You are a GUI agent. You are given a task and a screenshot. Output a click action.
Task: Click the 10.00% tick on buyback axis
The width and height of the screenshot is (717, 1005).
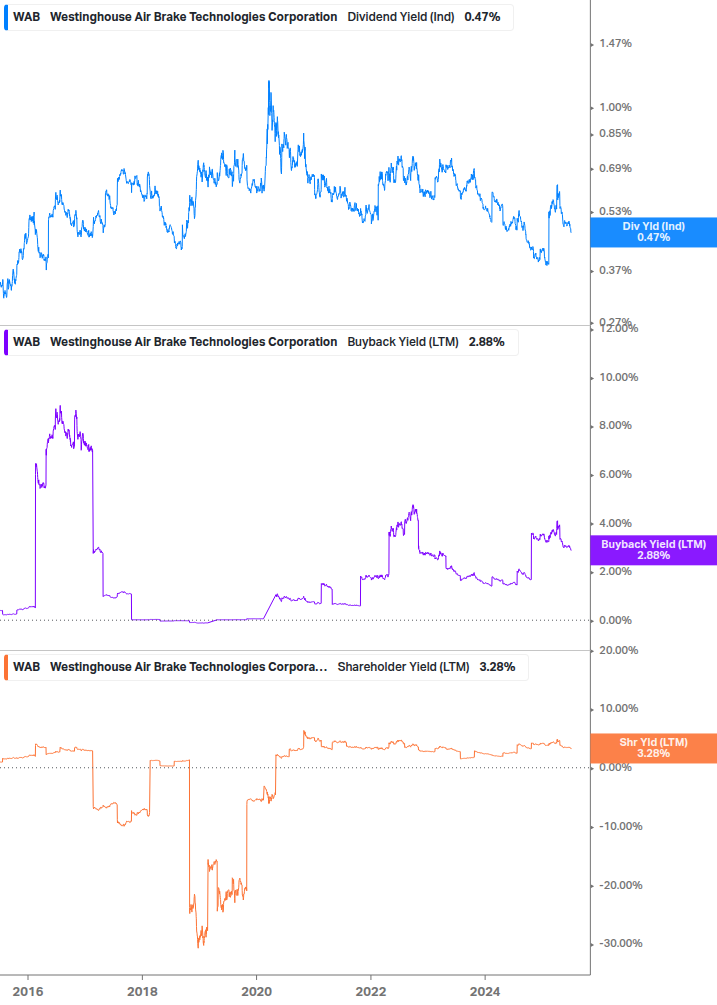tap(619, 378)
